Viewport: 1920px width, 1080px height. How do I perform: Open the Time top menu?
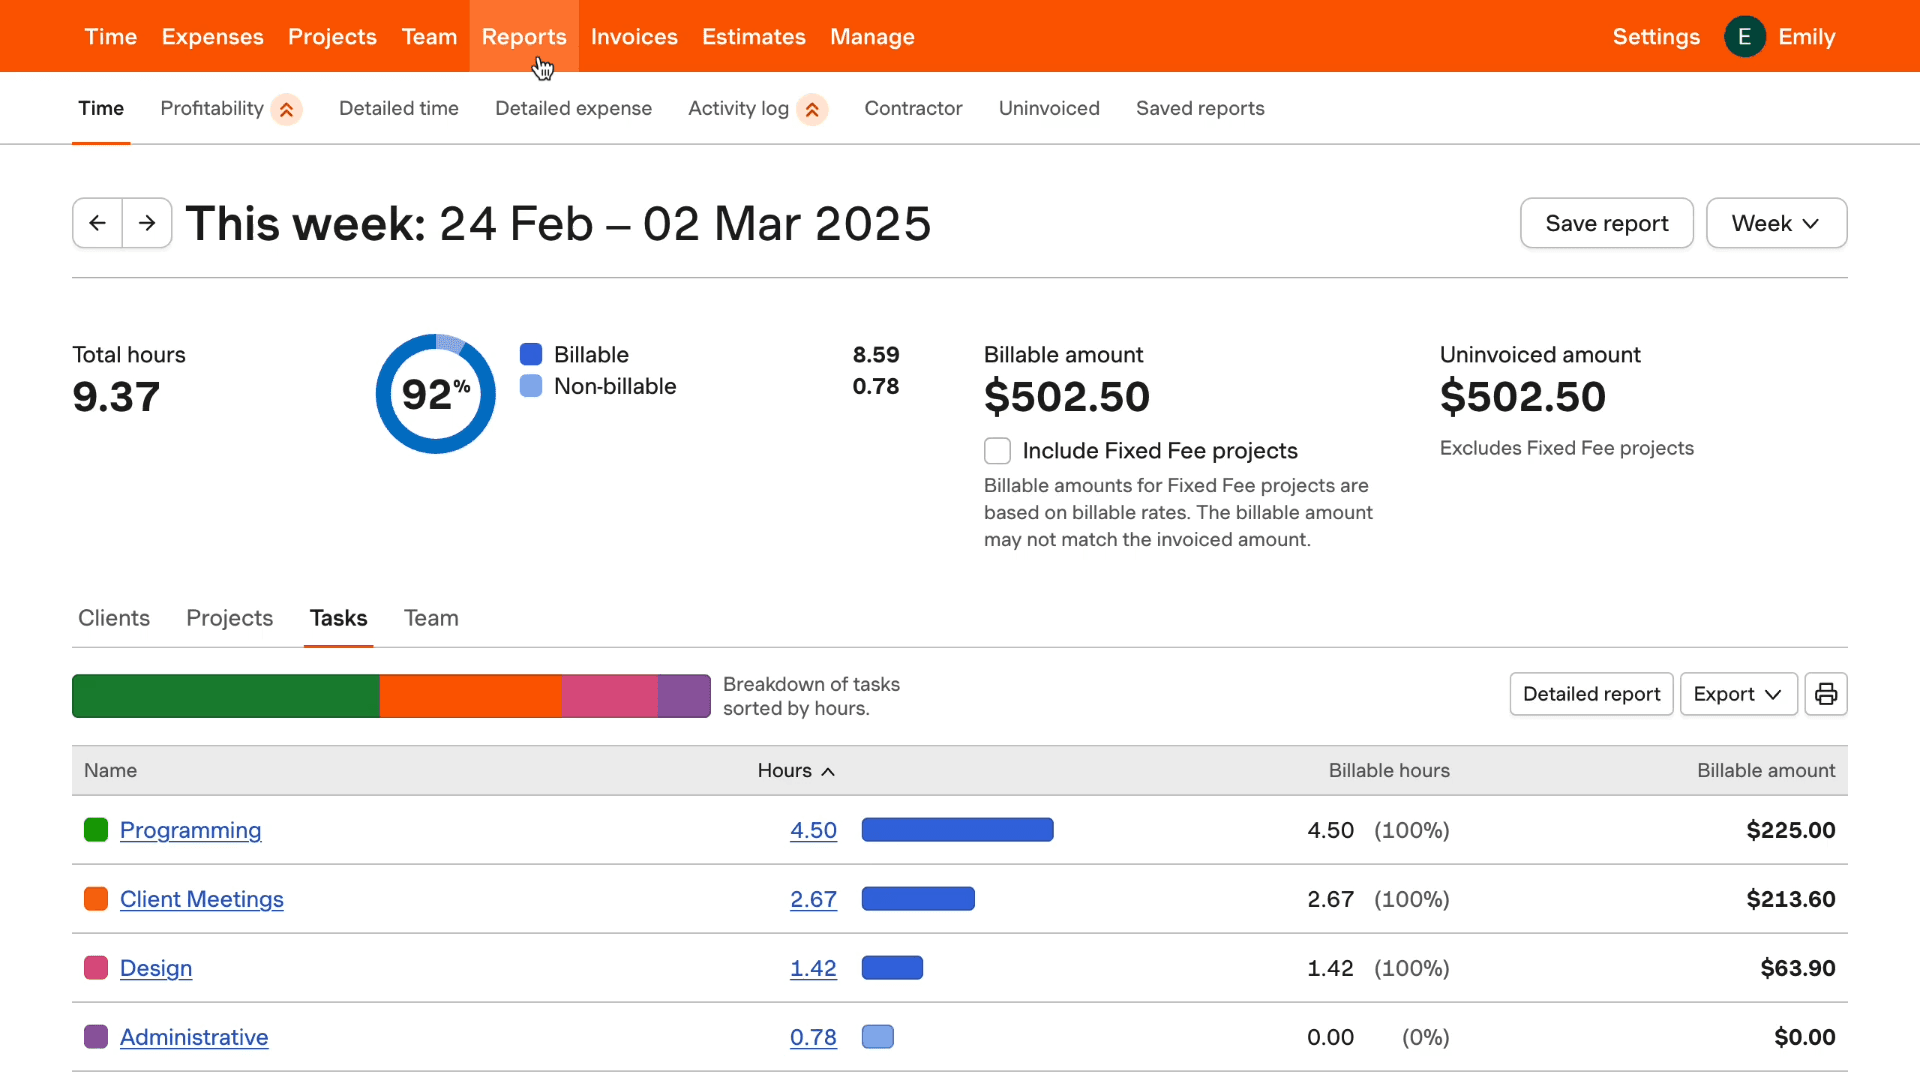point(111,37)
